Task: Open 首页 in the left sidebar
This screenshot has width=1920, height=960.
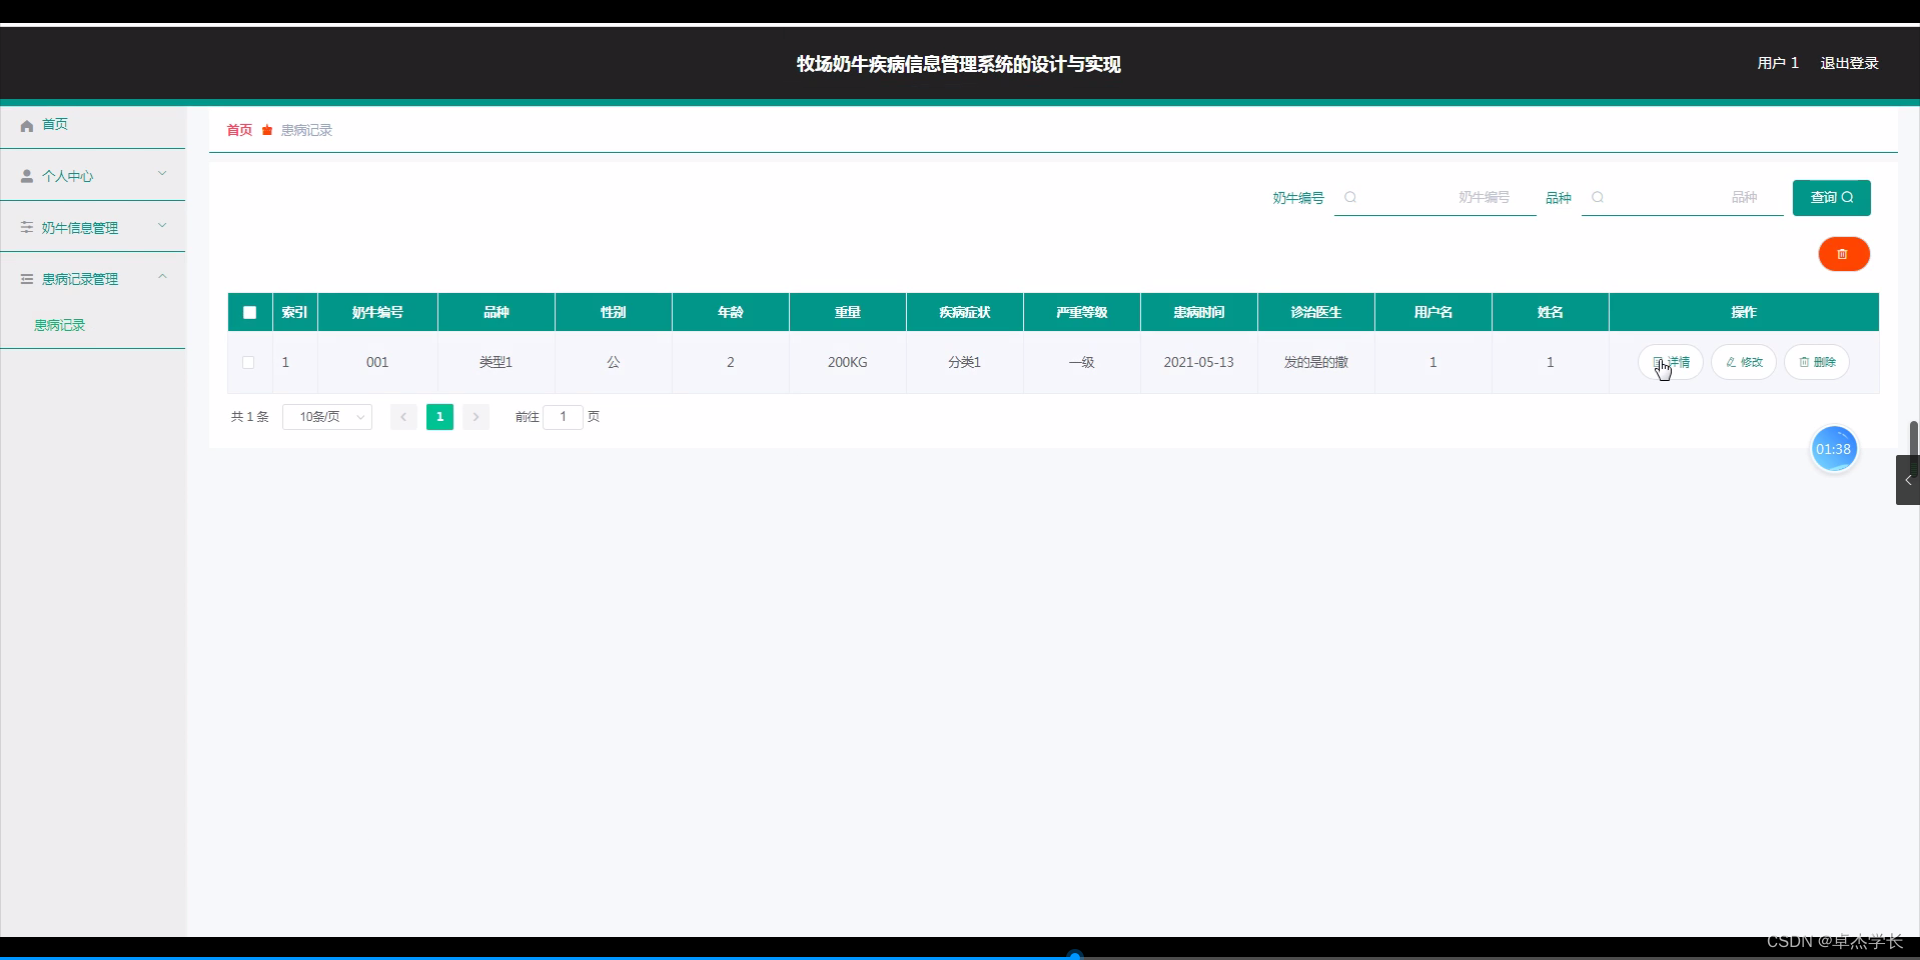Action: point(55,125)
